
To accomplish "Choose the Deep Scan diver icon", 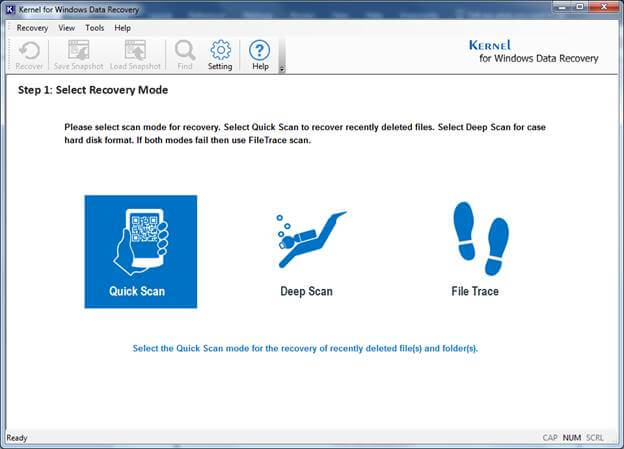I will 311,239.
